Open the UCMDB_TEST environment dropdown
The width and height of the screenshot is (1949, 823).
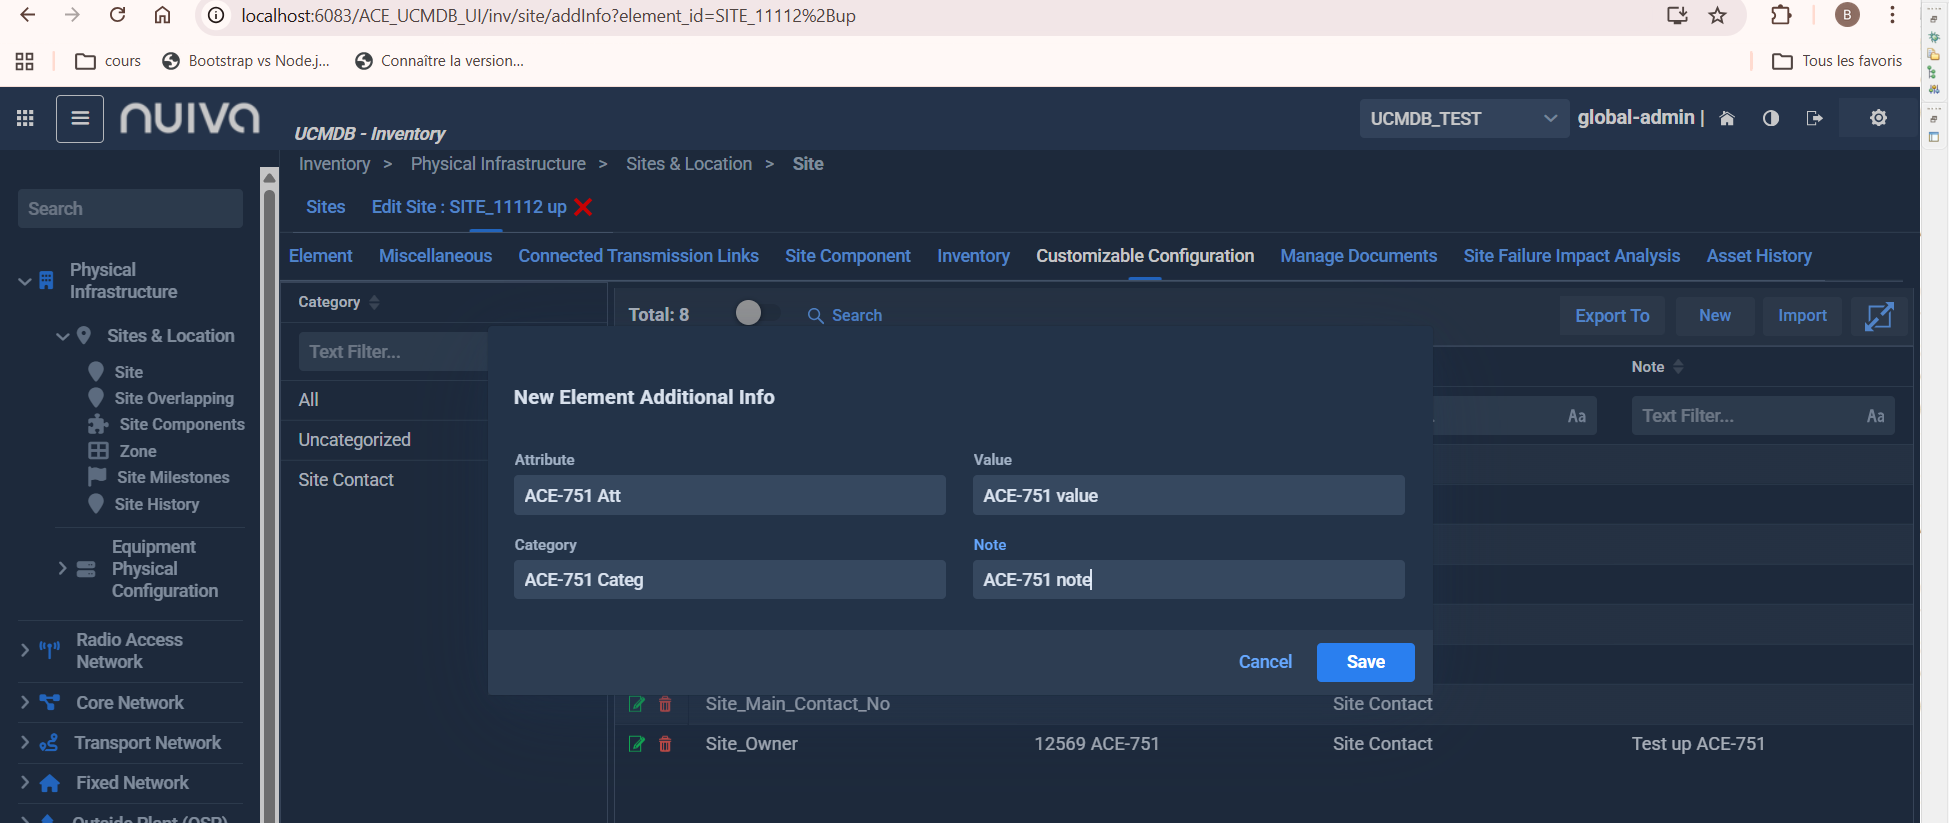click(x=1462, y=118)
